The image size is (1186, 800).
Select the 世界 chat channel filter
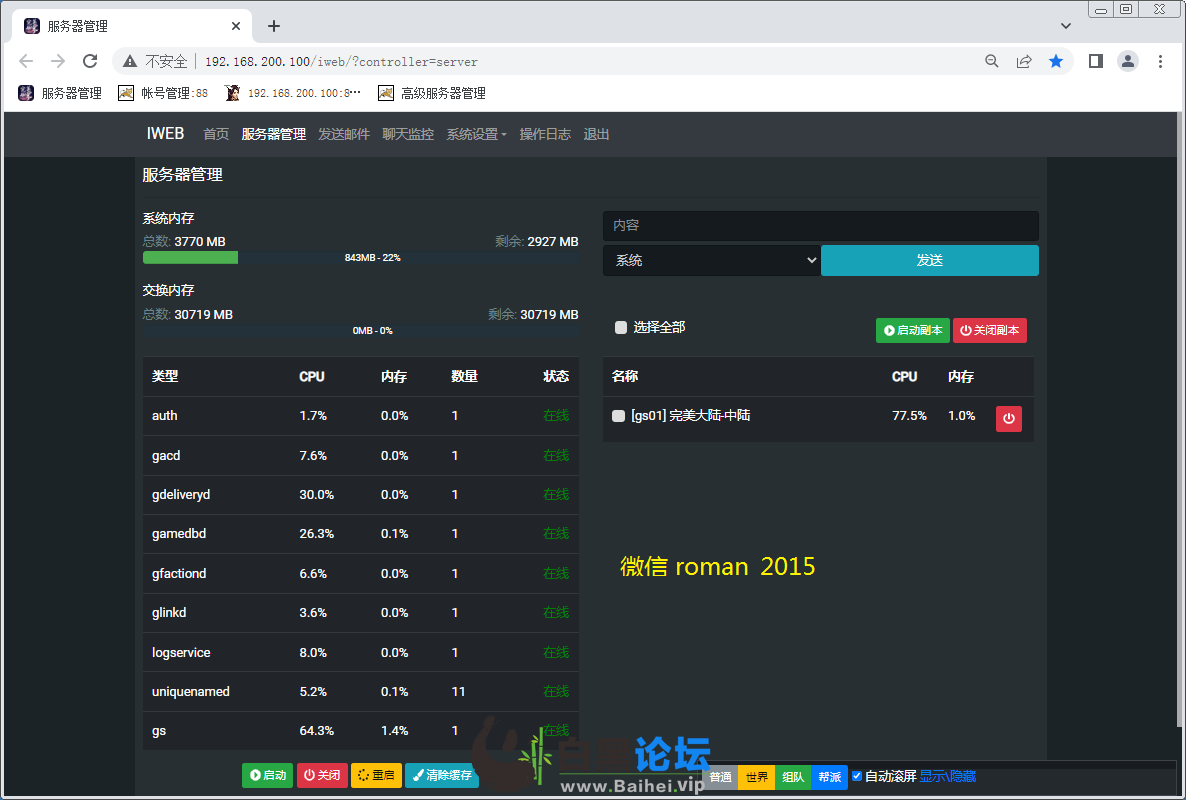756,777
